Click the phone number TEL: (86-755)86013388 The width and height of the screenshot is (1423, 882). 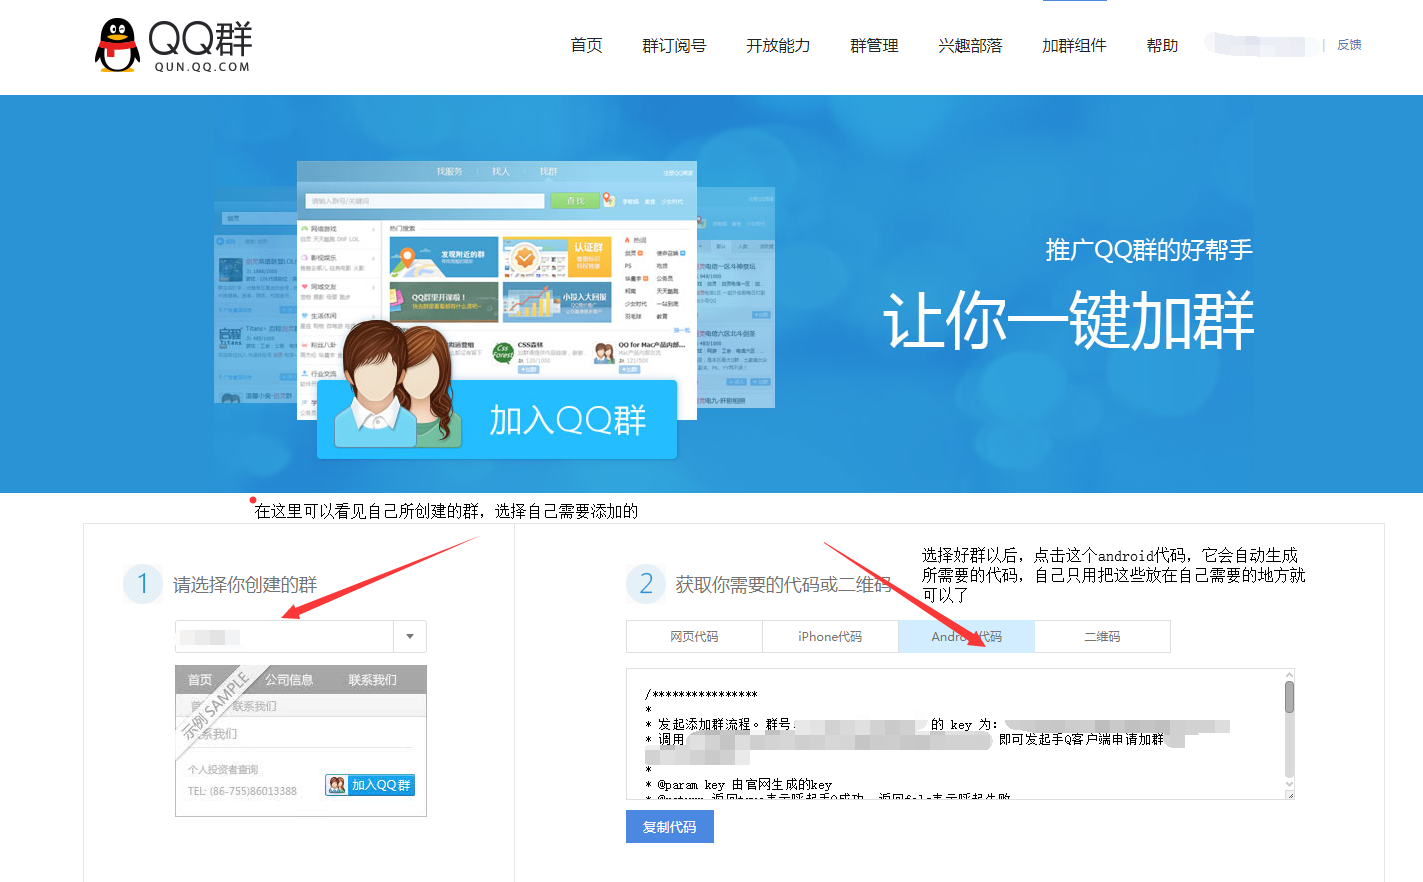coord(242,791)
